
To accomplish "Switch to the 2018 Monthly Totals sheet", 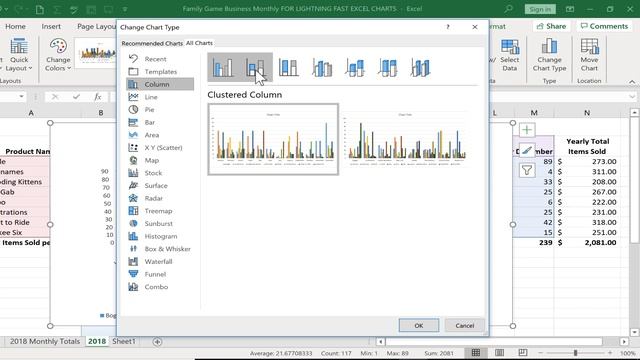I will pyautogui.click(x=45, y=341).
